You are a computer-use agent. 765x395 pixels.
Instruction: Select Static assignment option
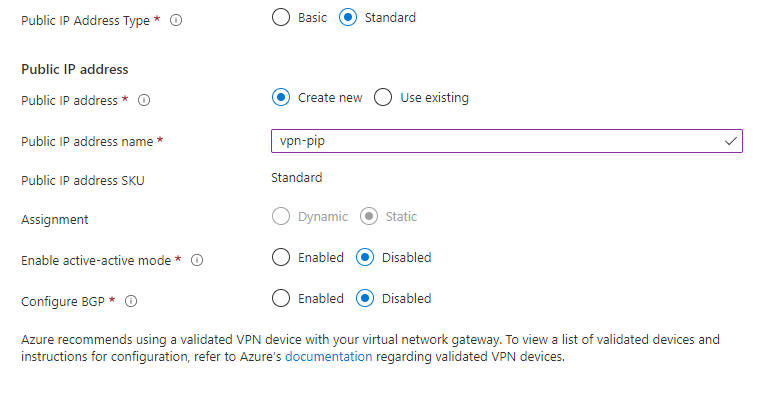(x=369, y=217)
